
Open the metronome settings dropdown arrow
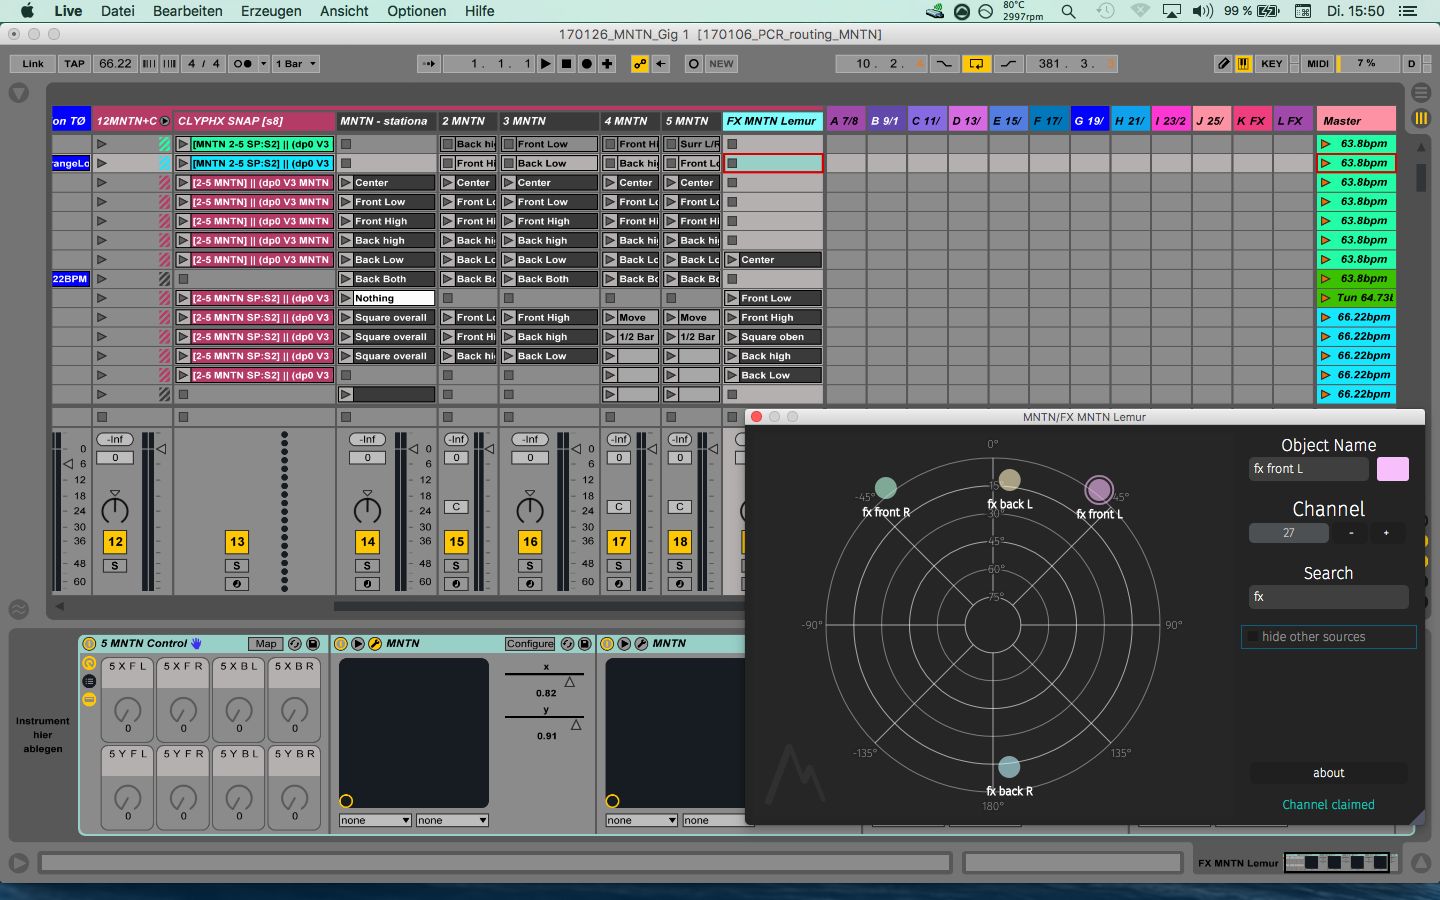click(x=263, y=63)
